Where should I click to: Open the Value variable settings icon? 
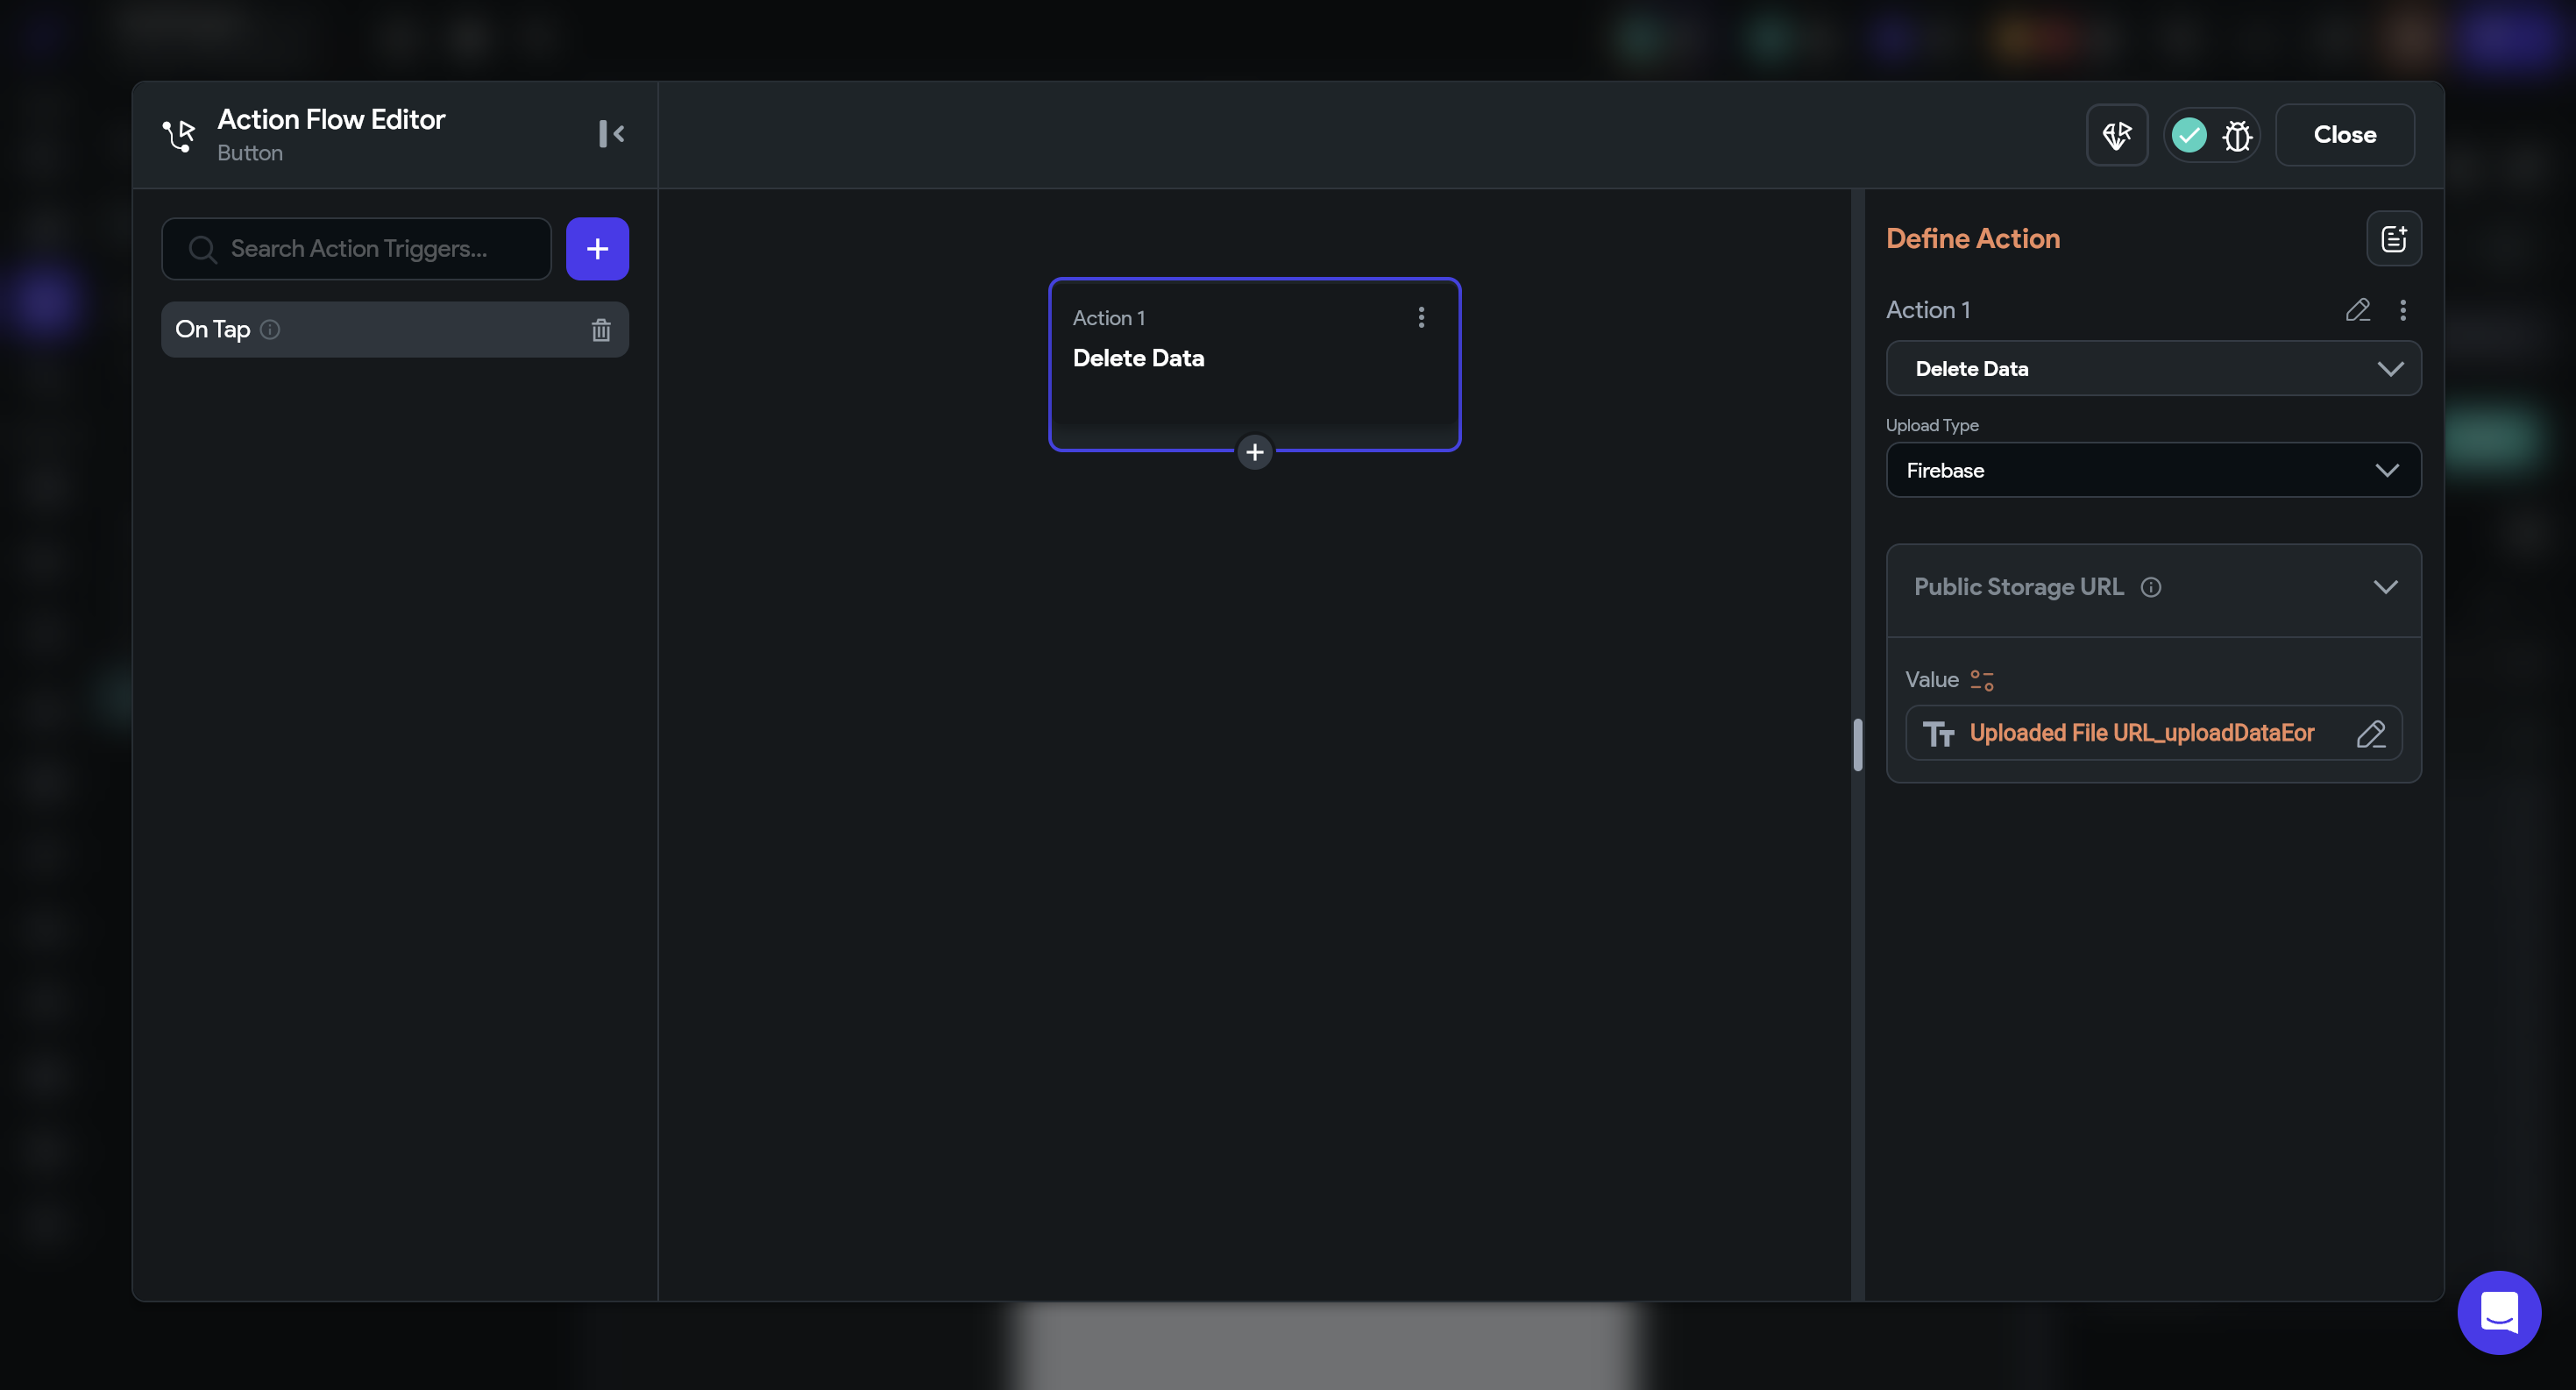(x=1981, y=680)
